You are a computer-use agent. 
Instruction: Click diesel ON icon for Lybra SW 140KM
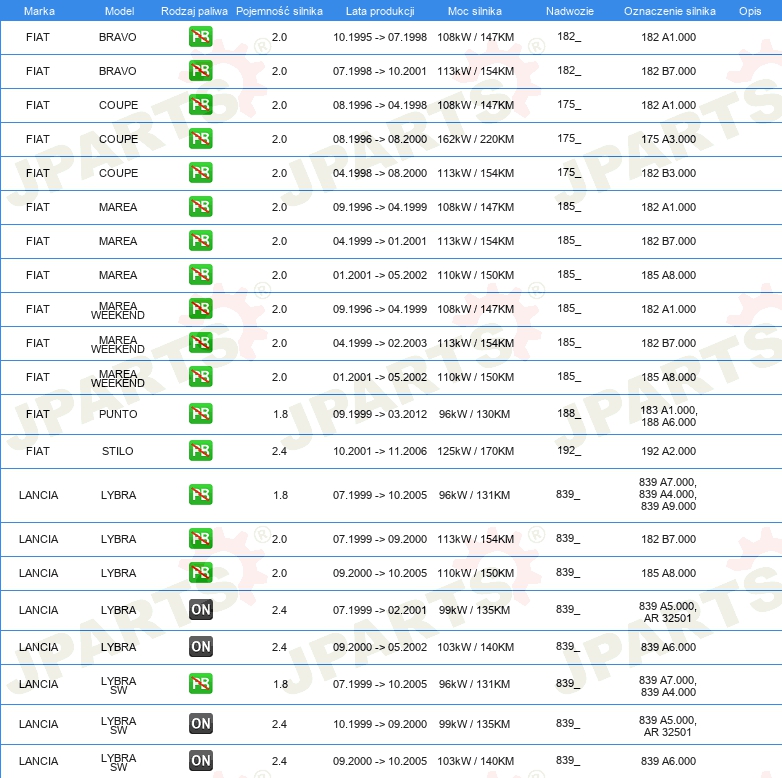point(201,761)
